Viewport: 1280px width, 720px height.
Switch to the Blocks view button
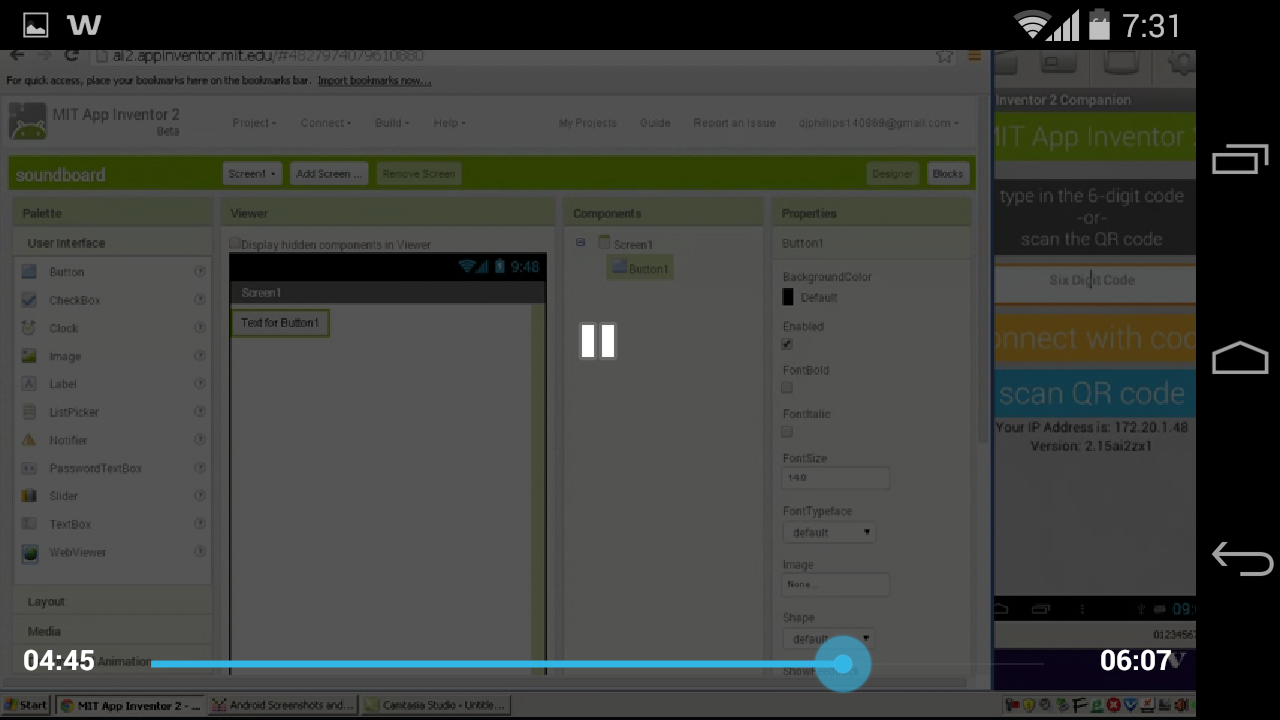[947, 174]
